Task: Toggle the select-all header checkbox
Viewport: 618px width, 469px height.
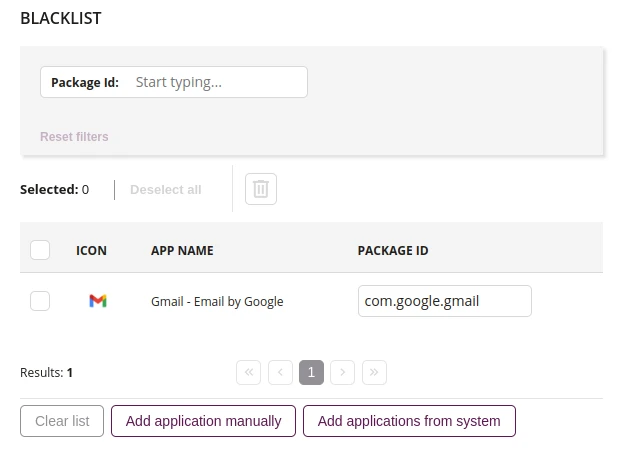Action: coord(40,250)
